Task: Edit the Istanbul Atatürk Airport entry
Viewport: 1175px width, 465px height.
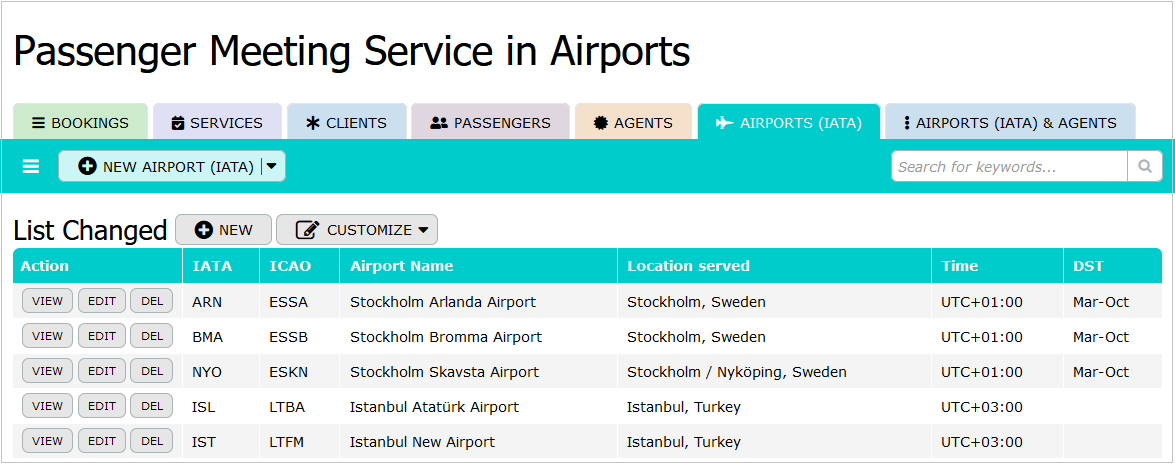Action: pyautogui.click(x=102, y=406)
